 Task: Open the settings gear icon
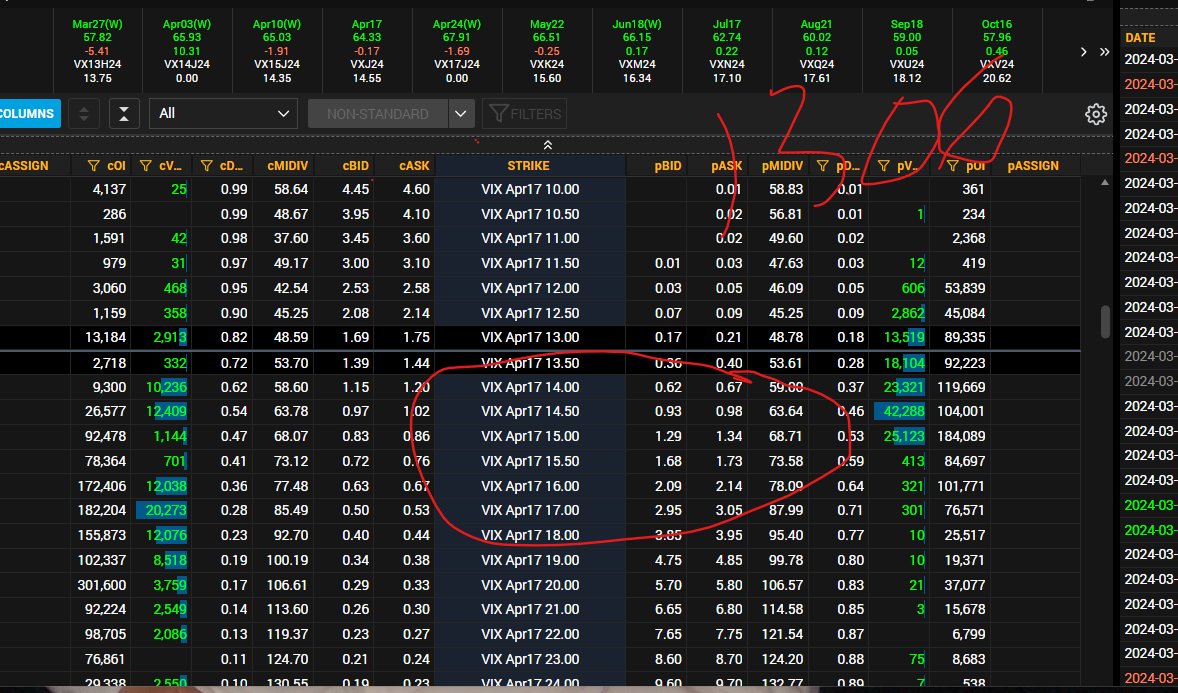(1095, 114)
